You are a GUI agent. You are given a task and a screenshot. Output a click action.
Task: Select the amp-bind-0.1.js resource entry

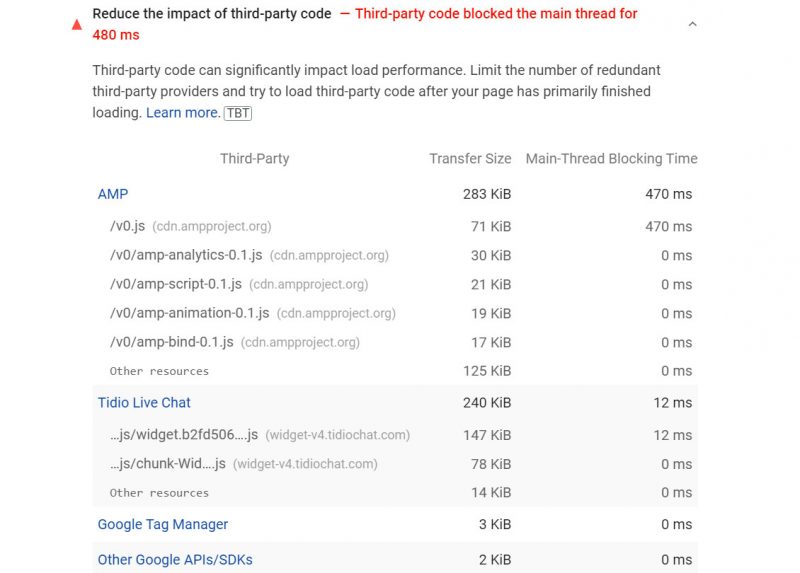click(172, 342)
